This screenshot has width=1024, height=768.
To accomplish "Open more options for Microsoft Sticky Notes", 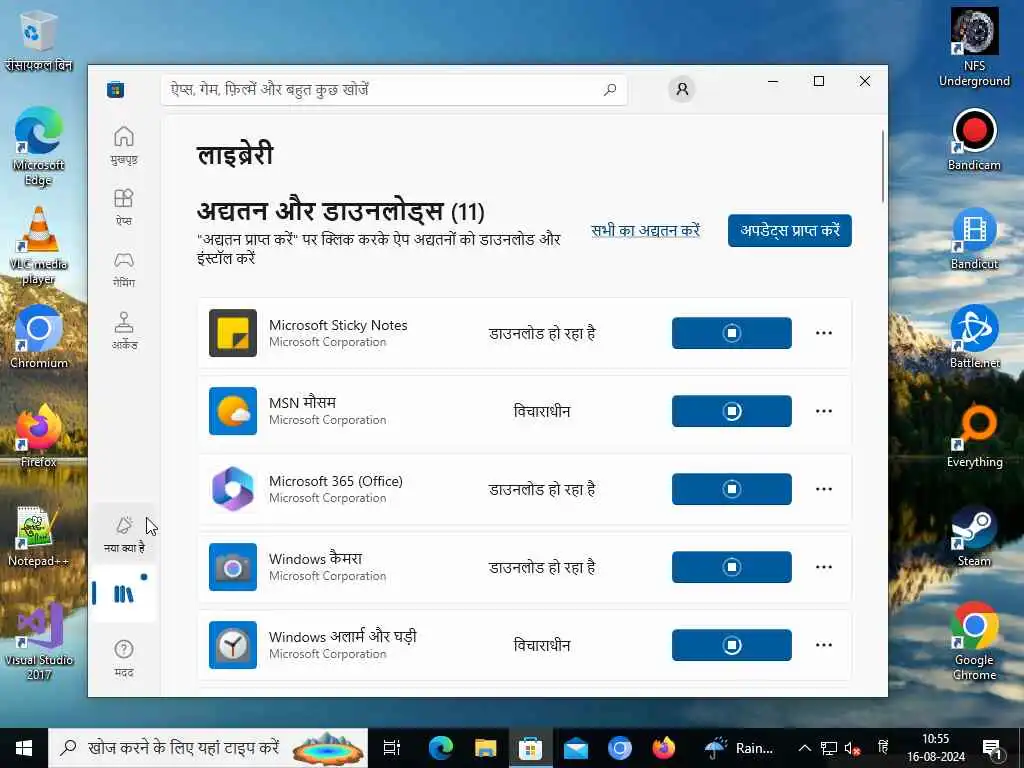I will 824,333.
